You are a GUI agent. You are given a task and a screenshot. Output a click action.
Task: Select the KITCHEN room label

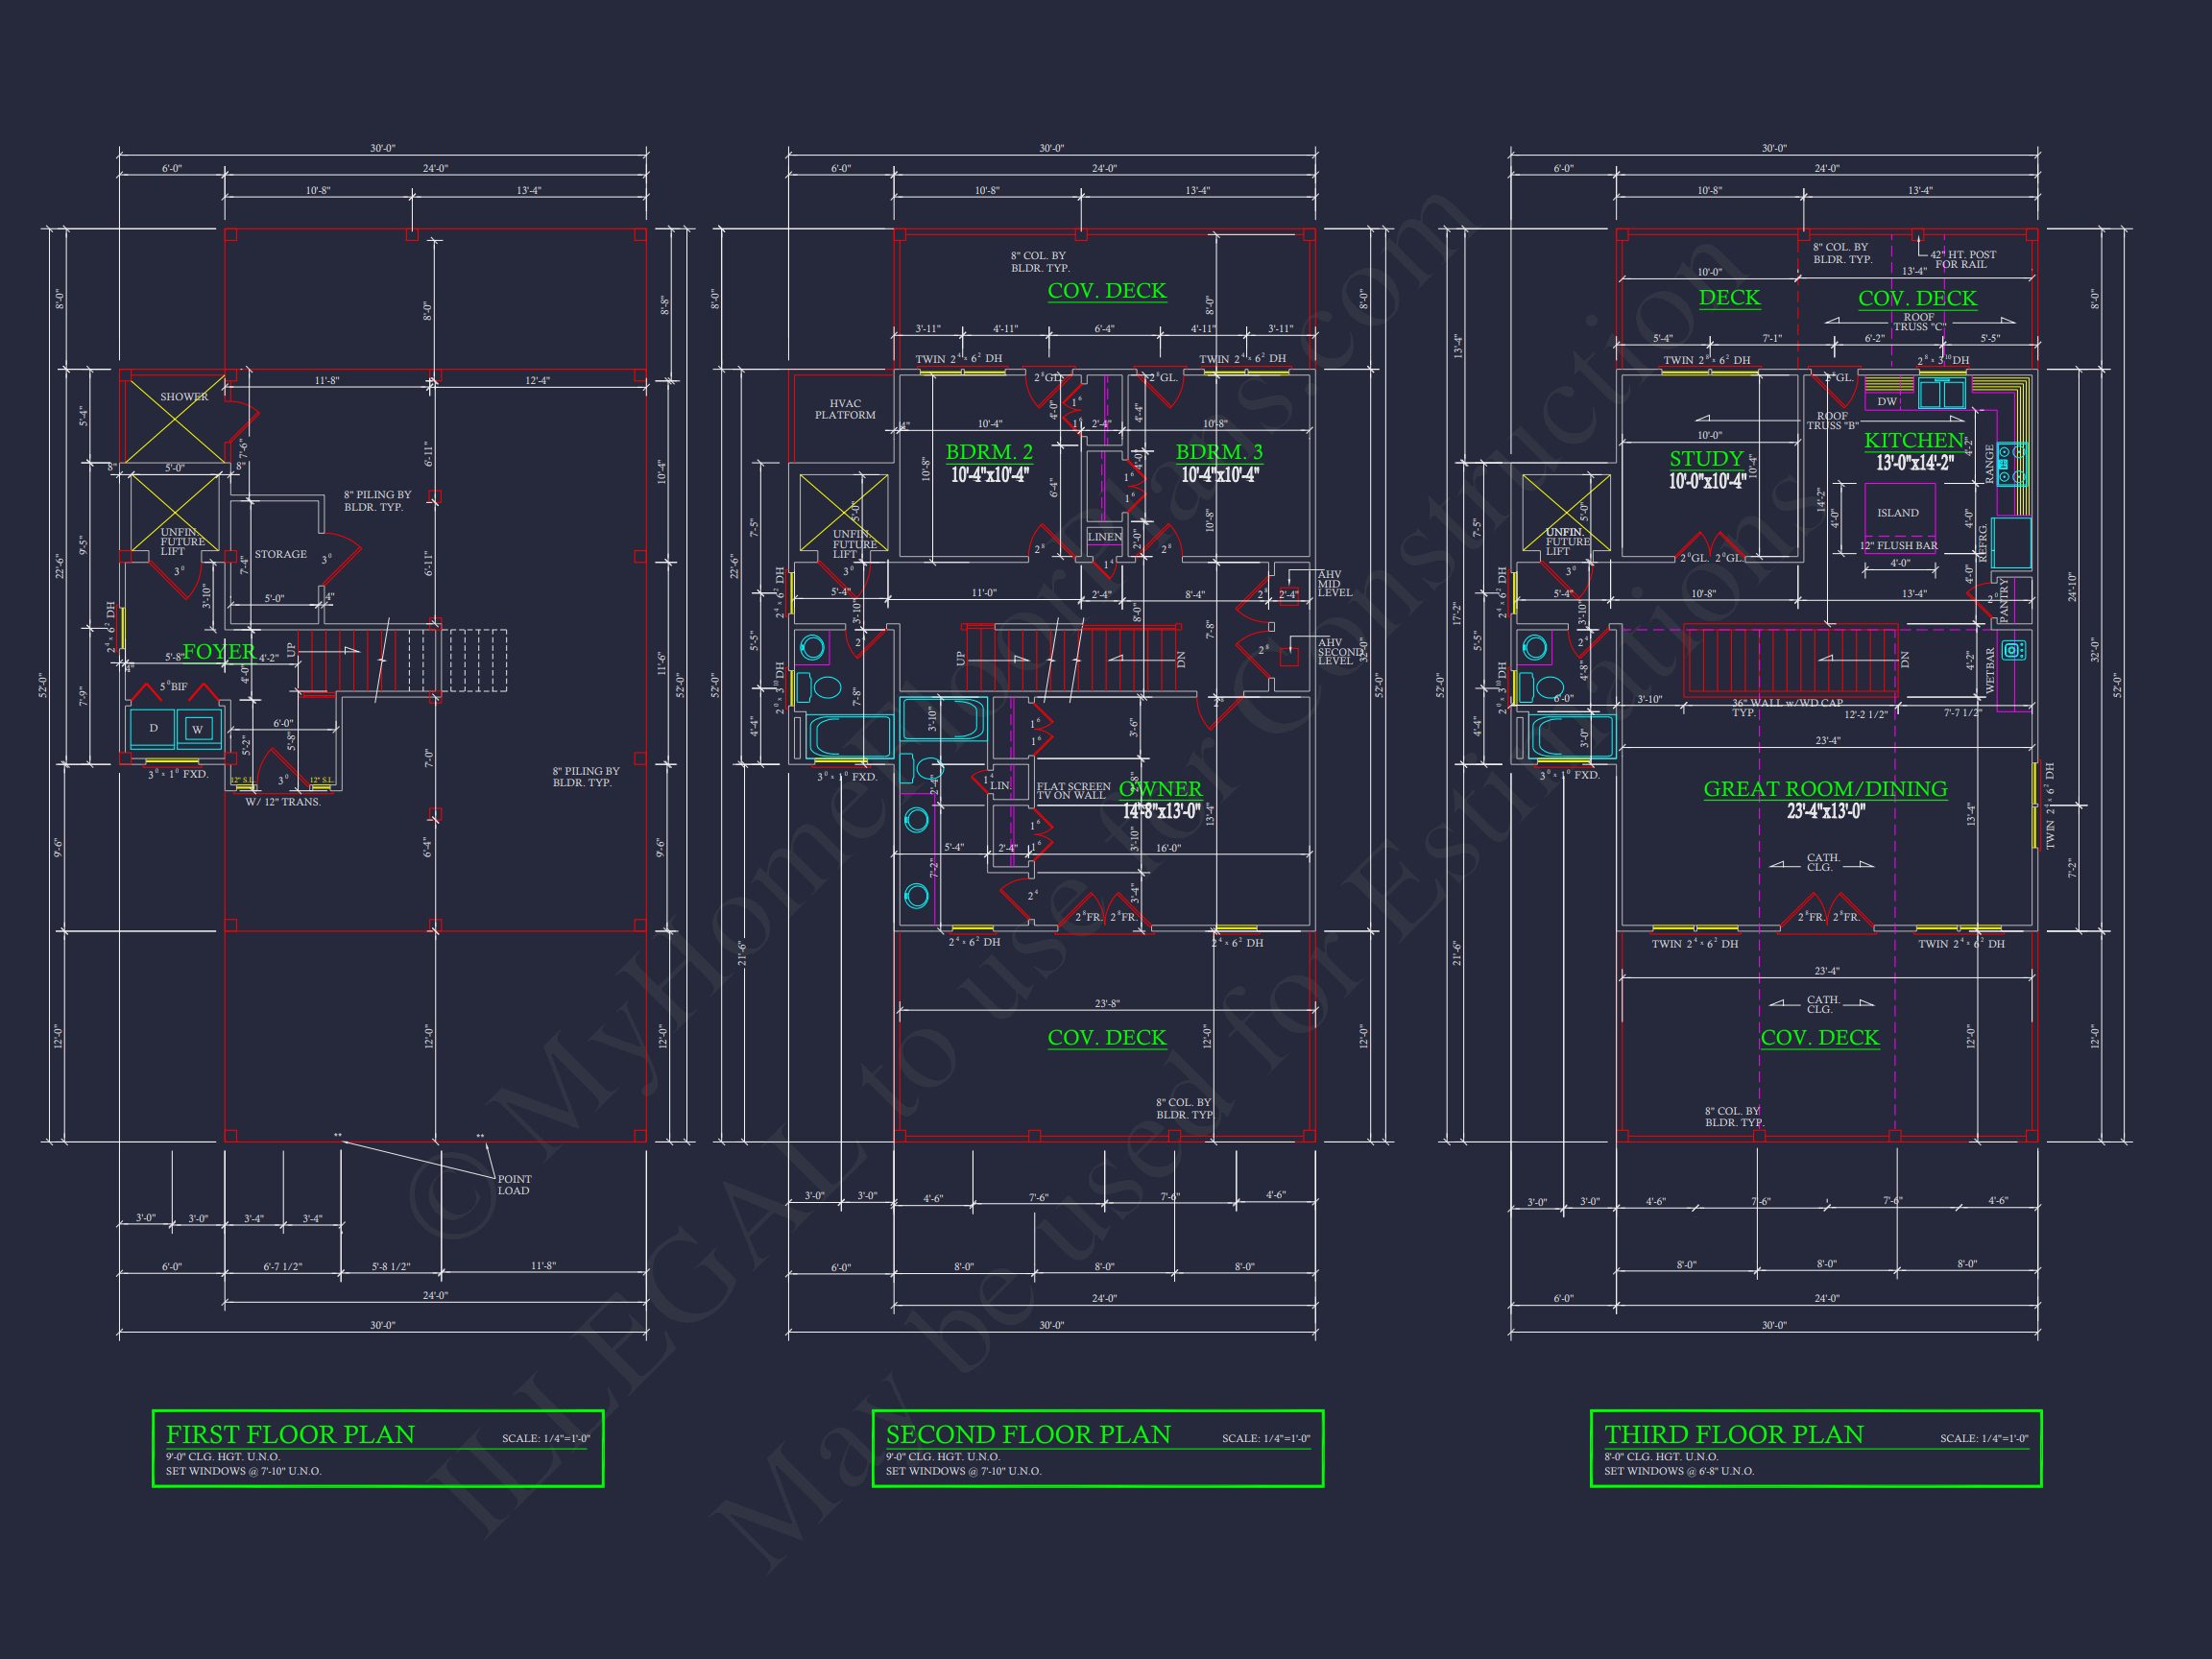[1914, 440]
